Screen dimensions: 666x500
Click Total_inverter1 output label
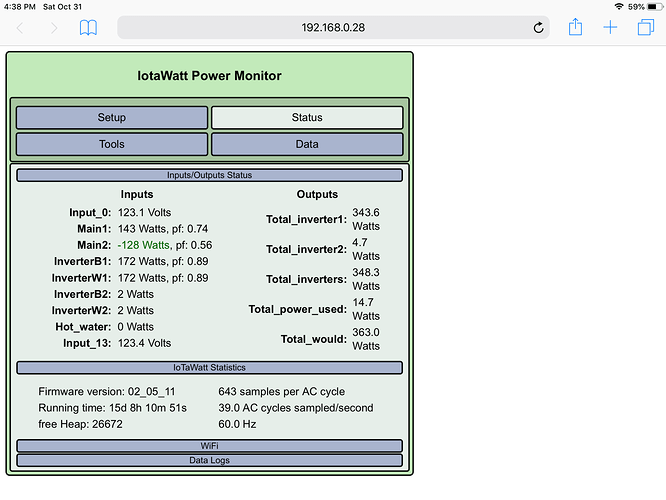[306, 219]
